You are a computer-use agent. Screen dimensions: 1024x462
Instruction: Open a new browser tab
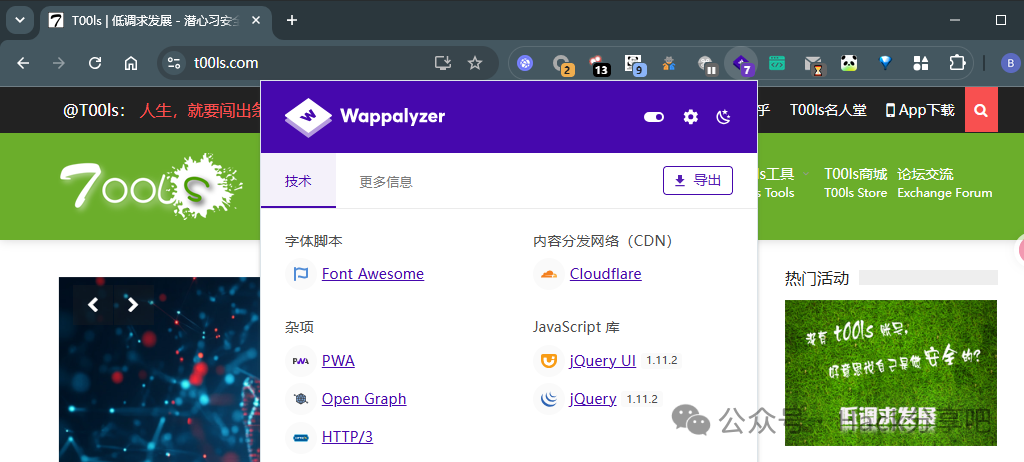click(x=292, y=20)
